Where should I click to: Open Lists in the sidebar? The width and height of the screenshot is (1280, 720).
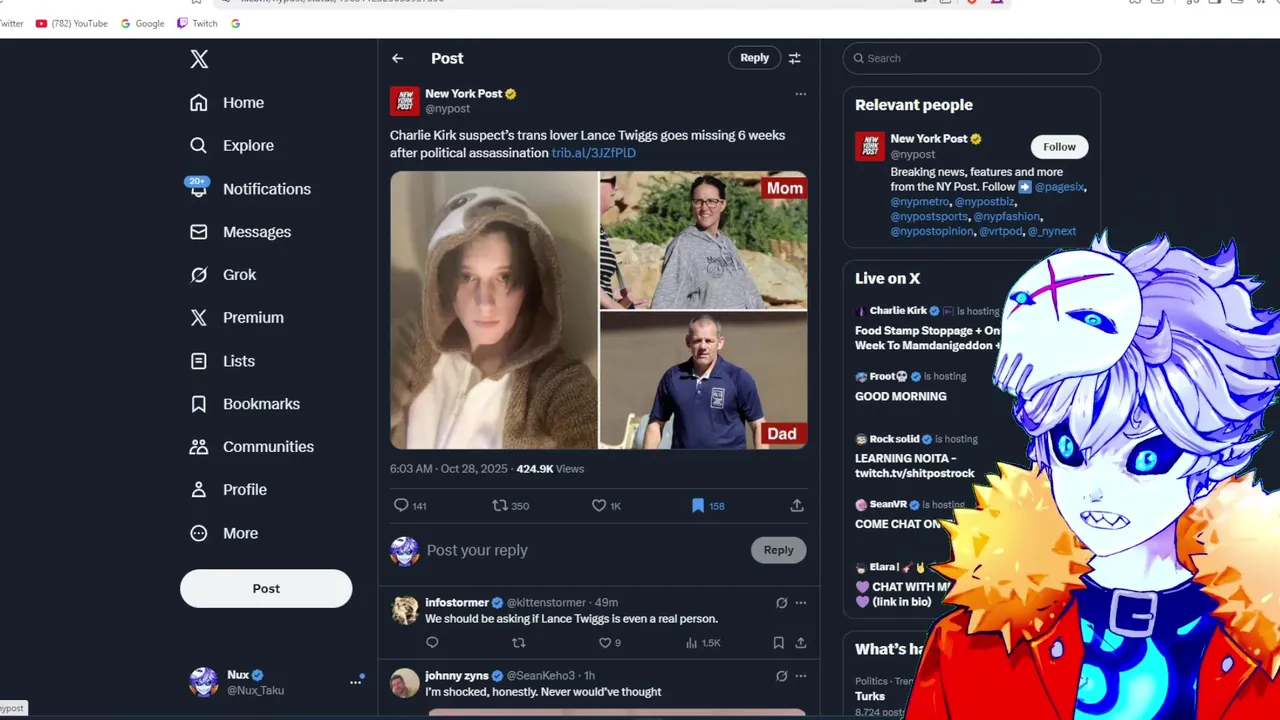coord(222,361)
